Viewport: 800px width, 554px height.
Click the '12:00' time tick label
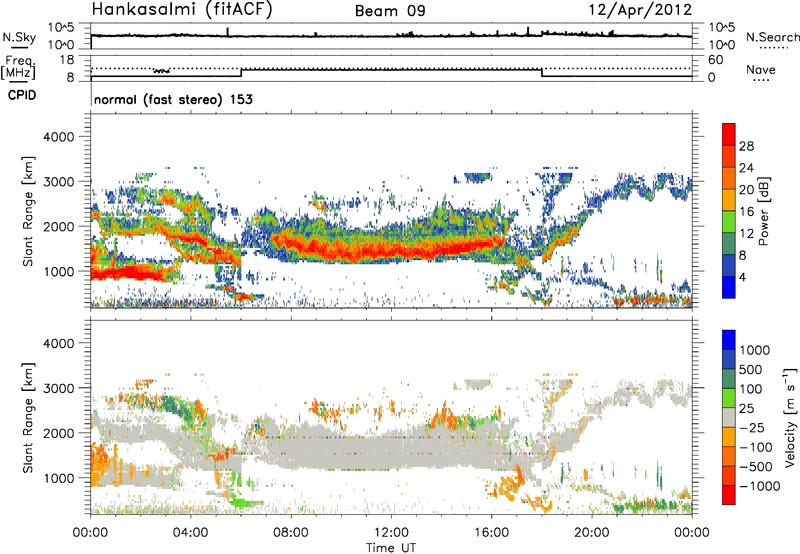pos(391,533)
